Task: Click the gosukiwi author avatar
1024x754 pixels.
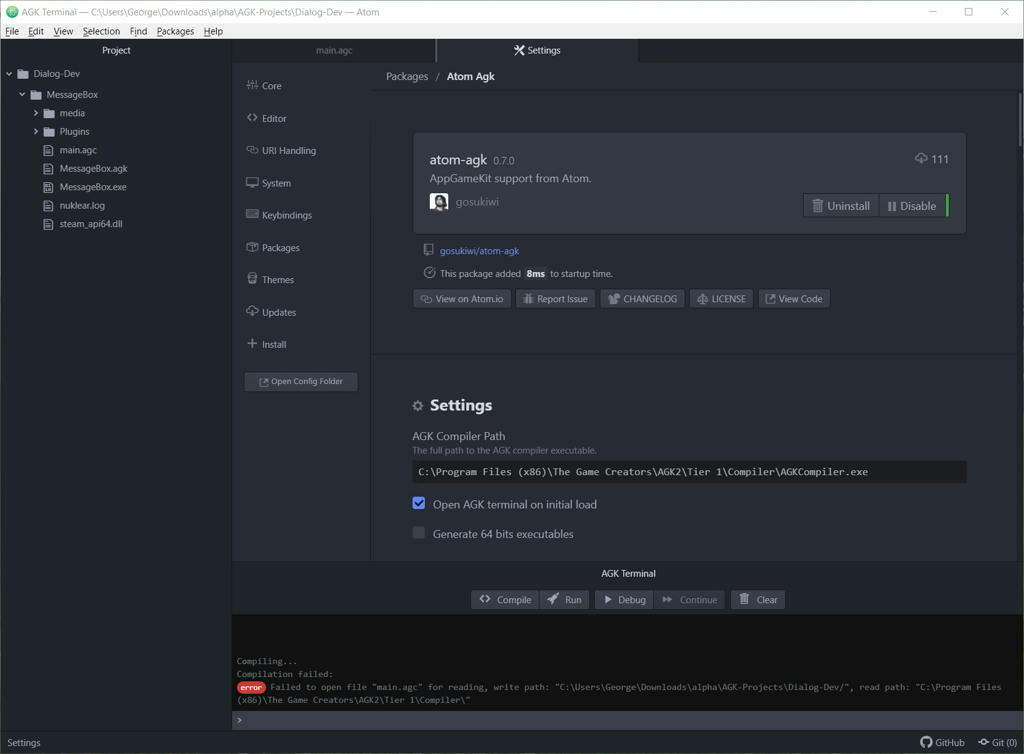Action: coord(439,202)
